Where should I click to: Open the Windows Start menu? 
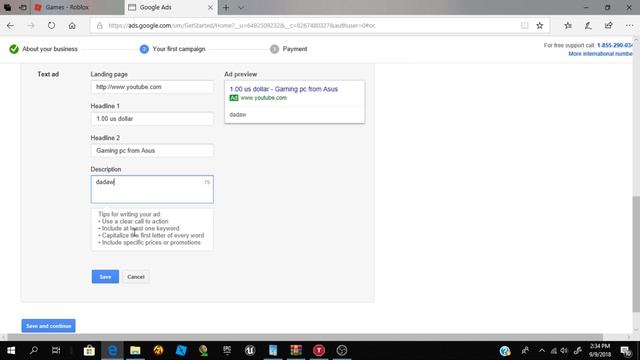[x=11, y=350]
